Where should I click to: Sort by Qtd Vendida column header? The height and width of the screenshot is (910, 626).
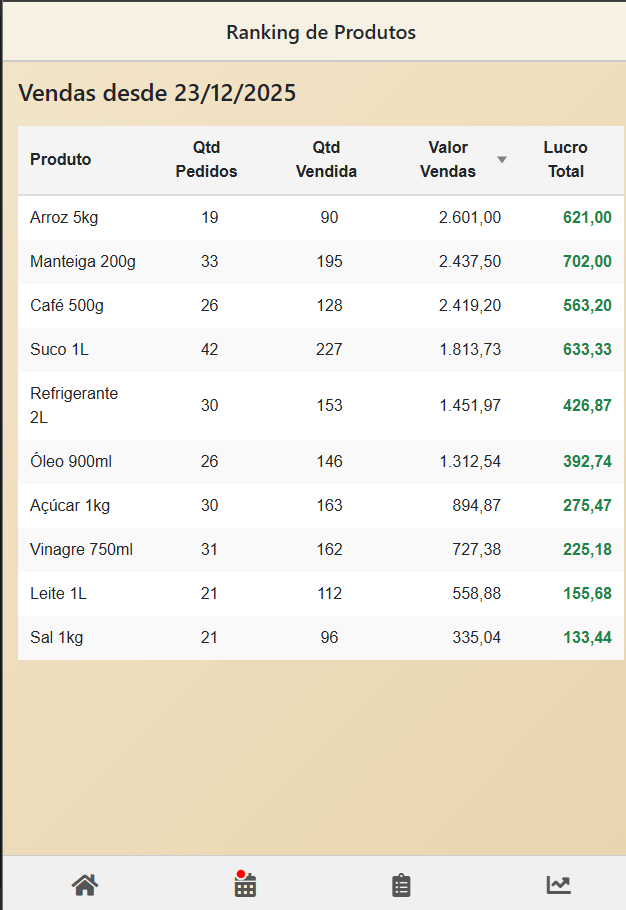tap(327, 160)
